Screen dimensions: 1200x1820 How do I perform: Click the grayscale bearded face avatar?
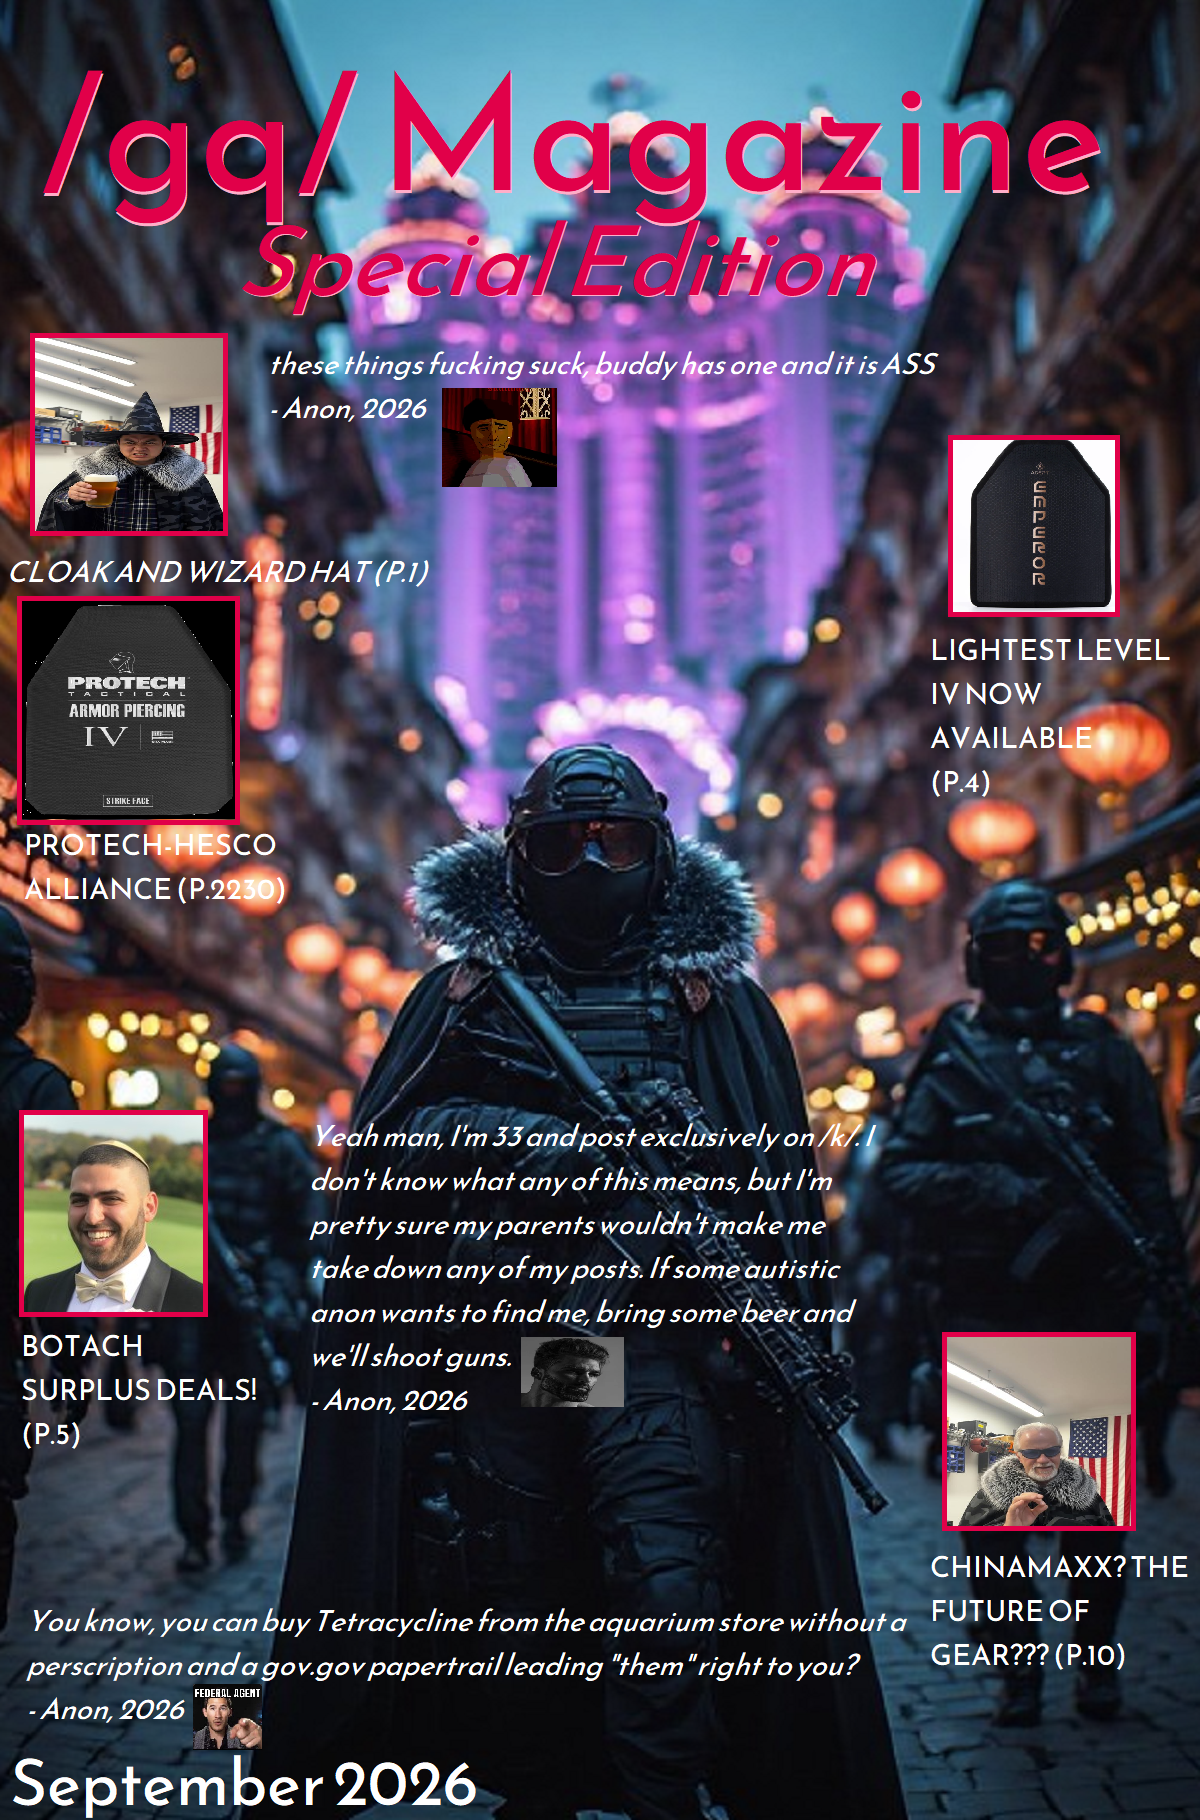[572, 1372]
